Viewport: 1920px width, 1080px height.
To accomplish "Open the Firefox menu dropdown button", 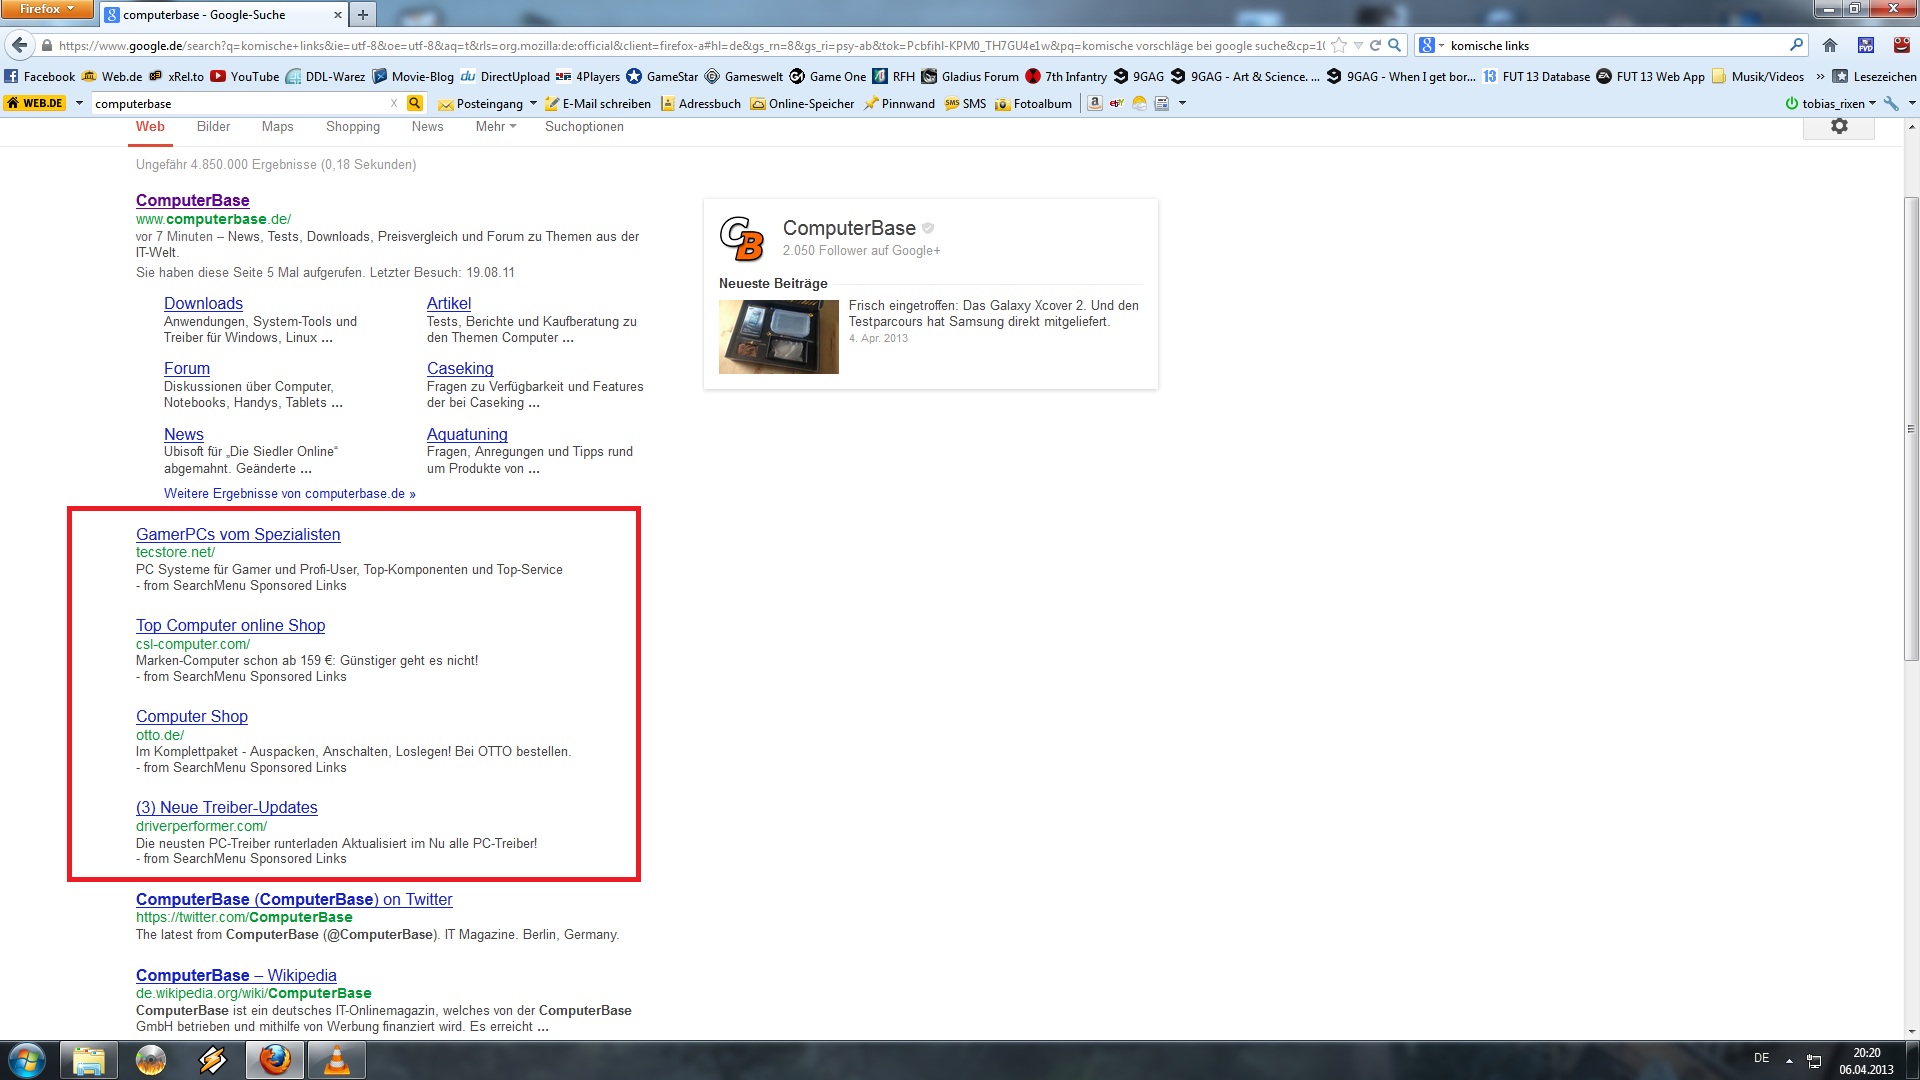I will 47,9.
